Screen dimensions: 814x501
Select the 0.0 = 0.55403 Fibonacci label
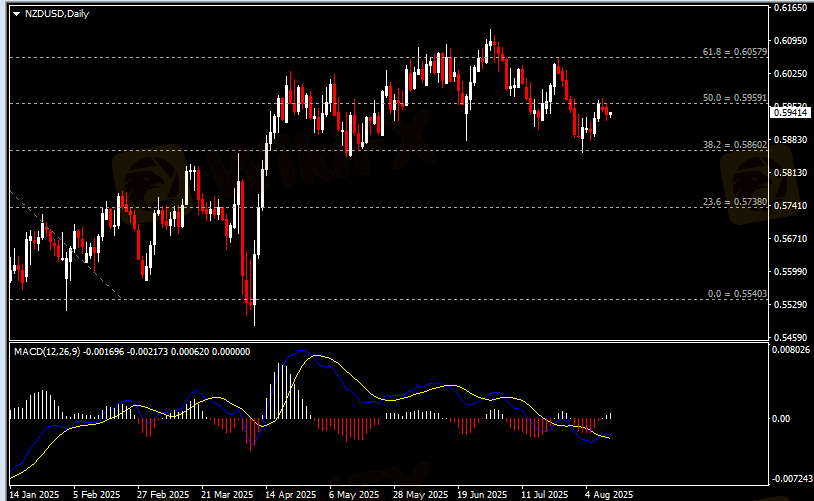737,294
